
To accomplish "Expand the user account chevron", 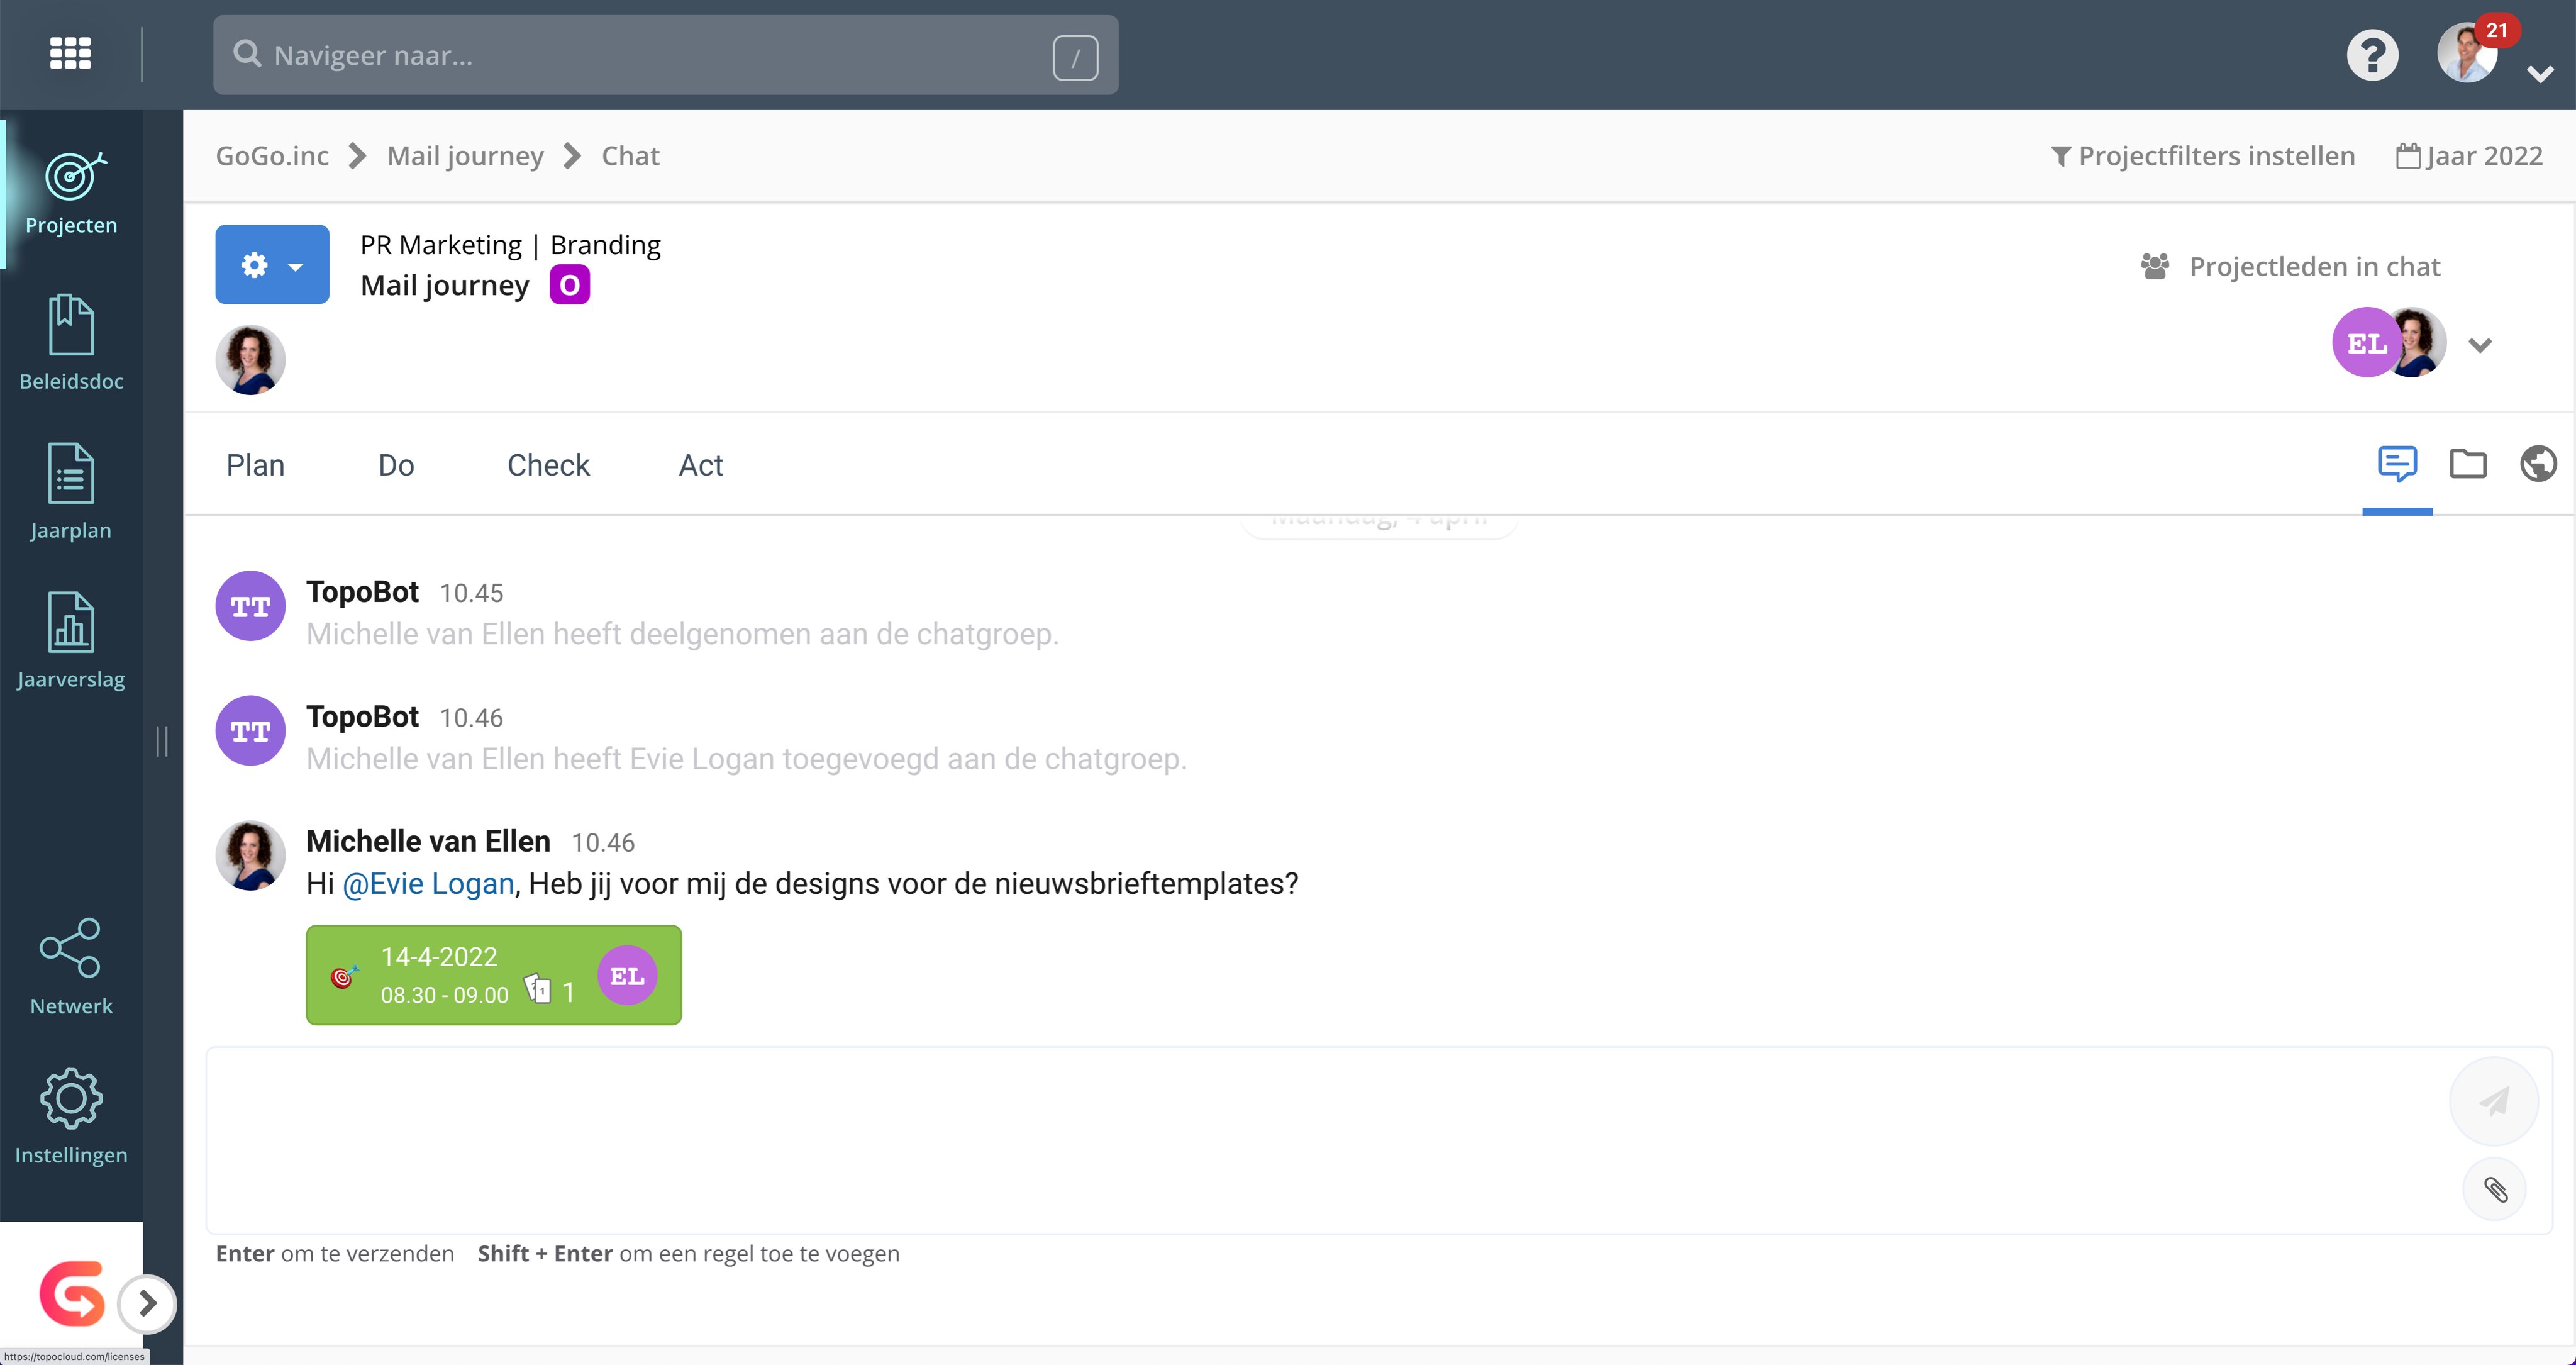I will click(2540, 74).
